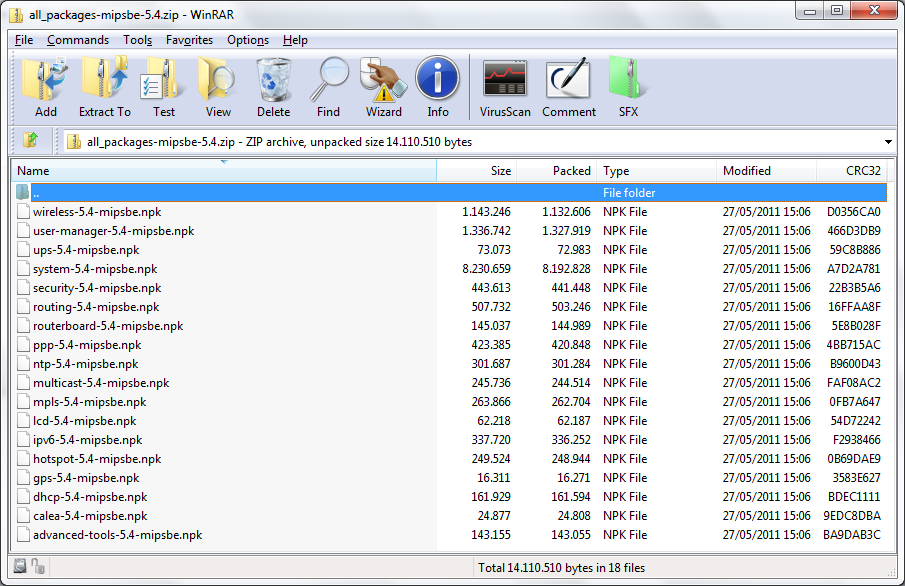
Task: Expand the address bar dropdown arrow
Action: (x=888, y=141)
